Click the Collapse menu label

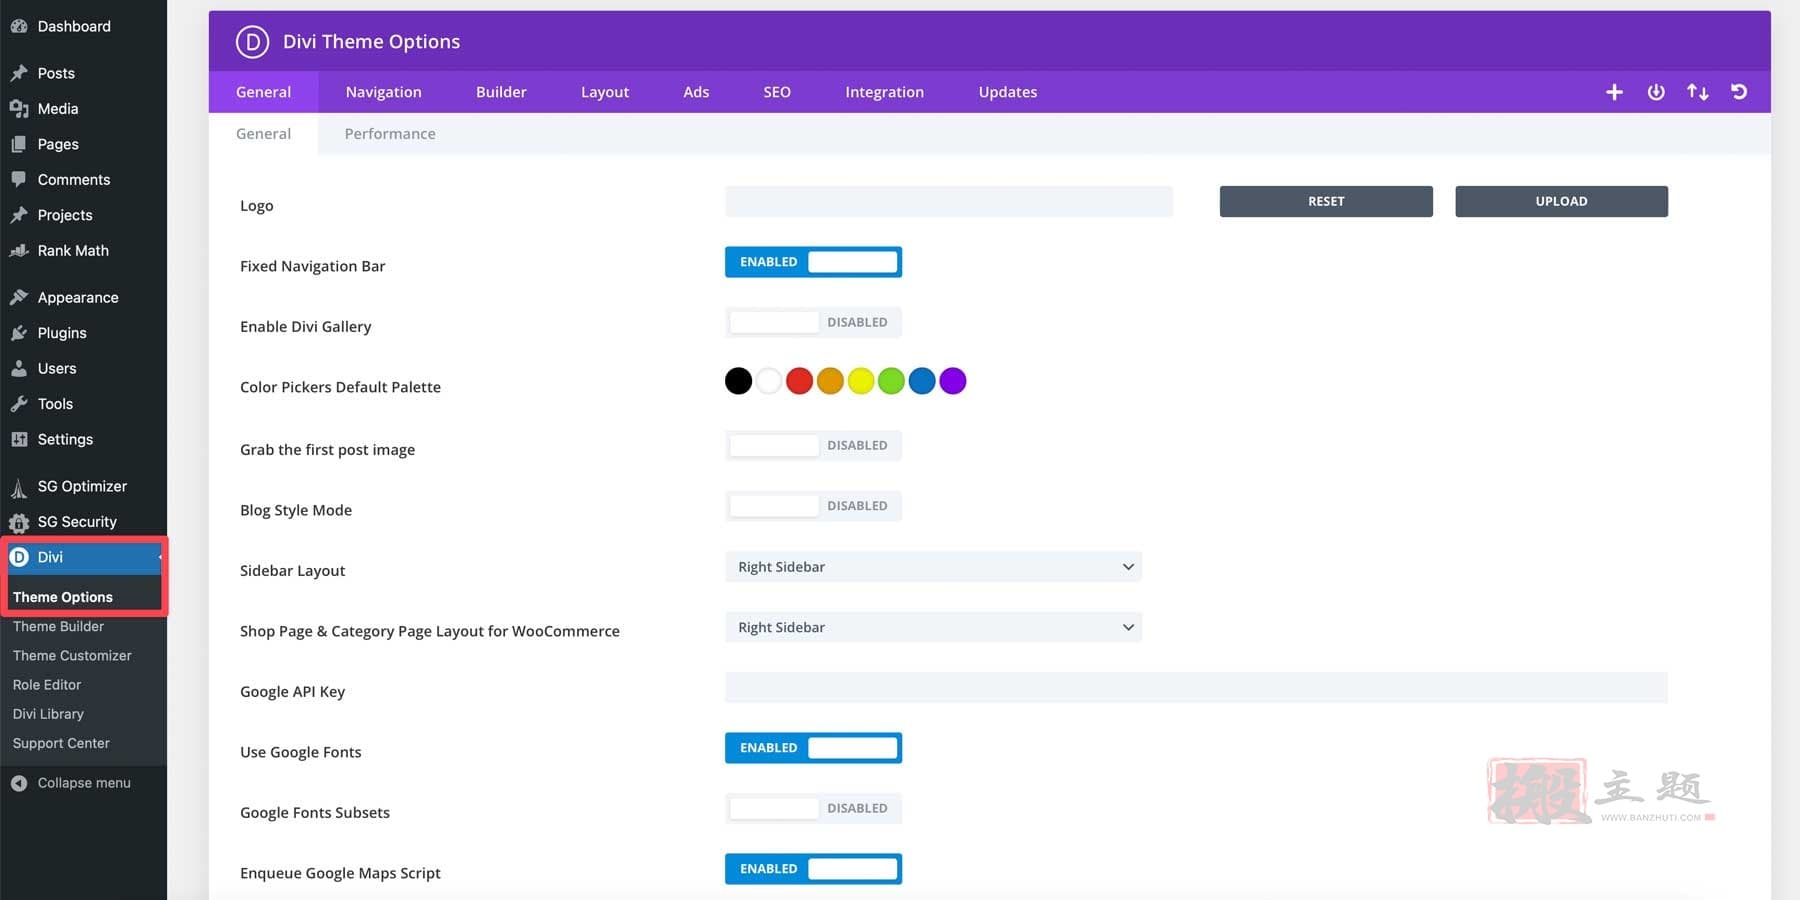(84, 783)
